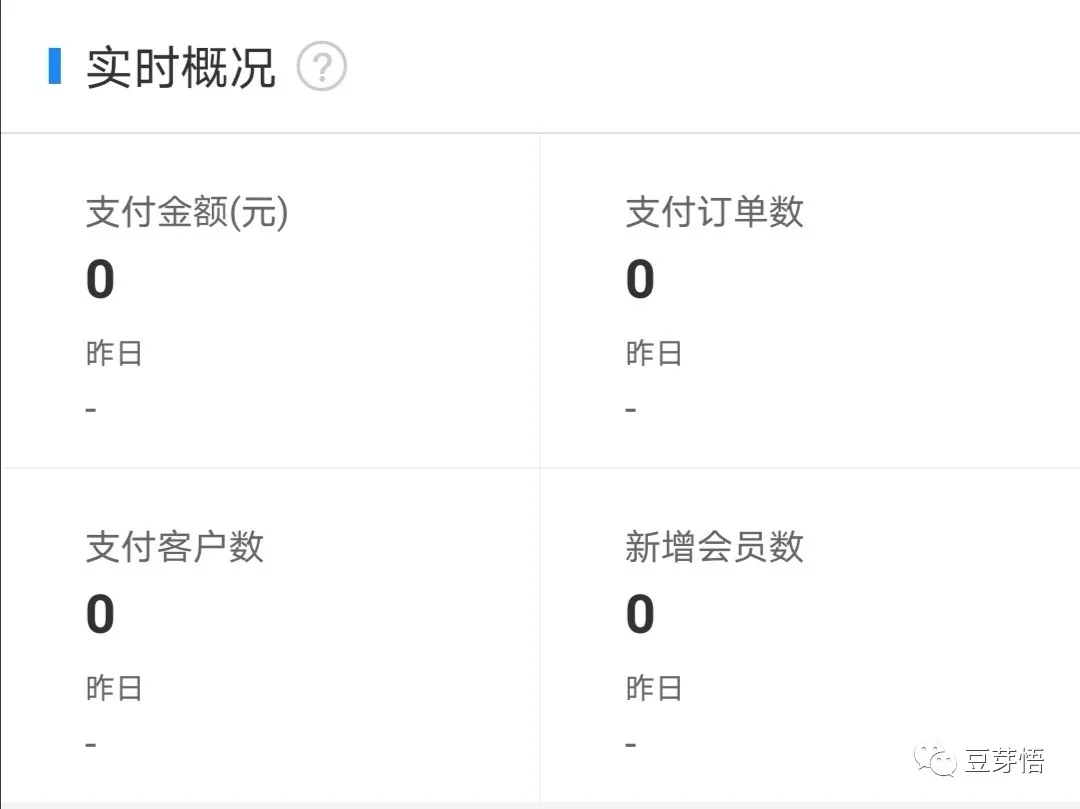The height and width of the screenshot is (809, 1080).
Task: Expand yesterday's data under 支付客户数
Action: coord(113,688)
